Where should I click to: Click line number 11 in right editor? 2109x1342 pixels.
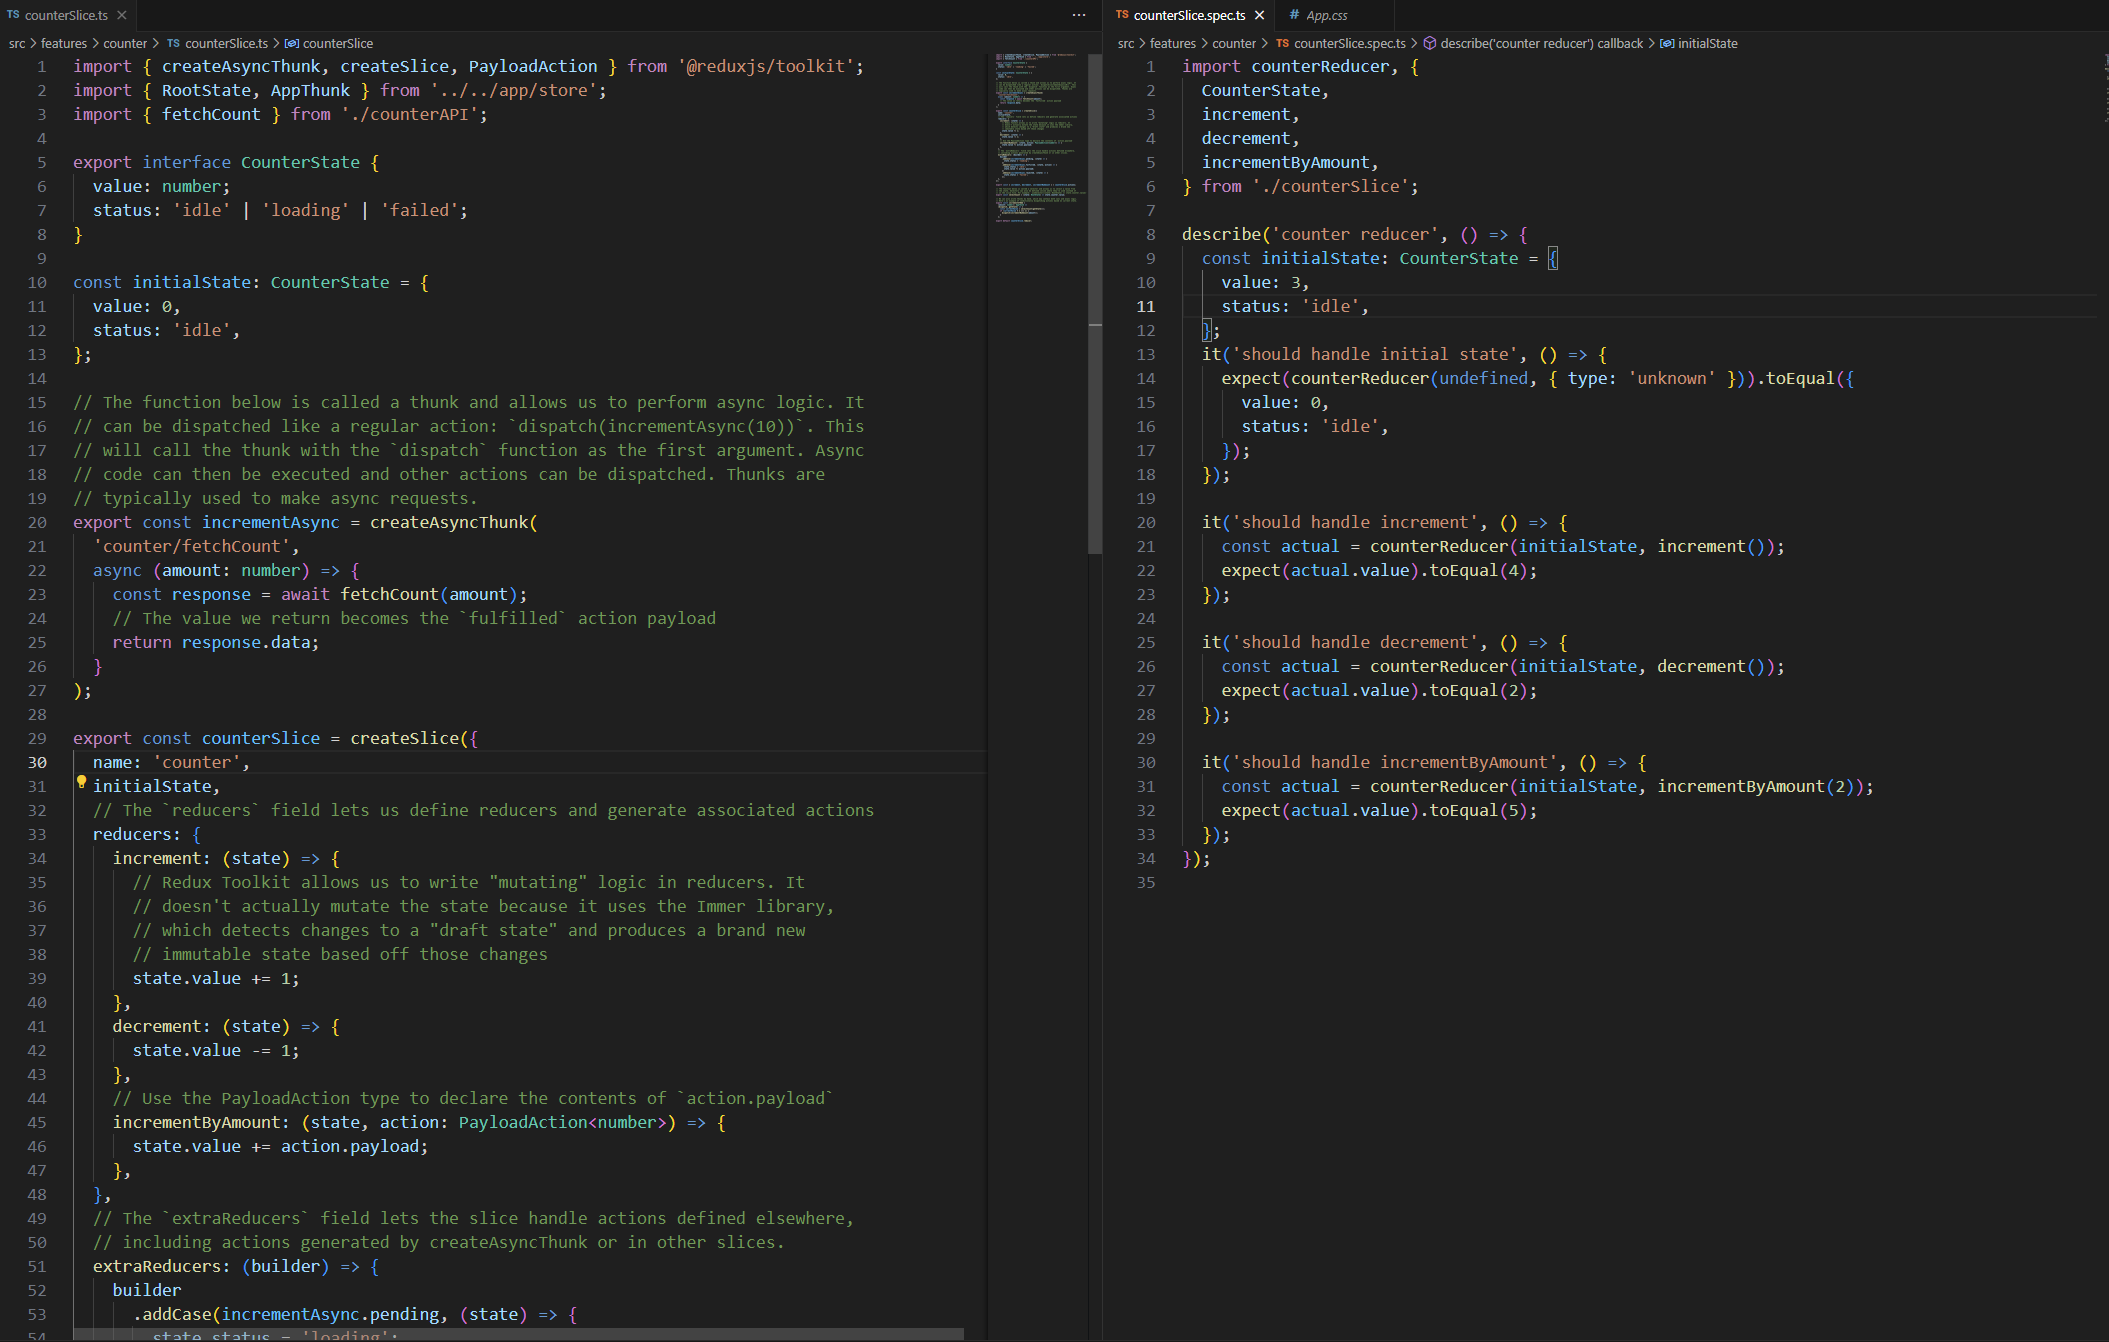[1146, 306]
